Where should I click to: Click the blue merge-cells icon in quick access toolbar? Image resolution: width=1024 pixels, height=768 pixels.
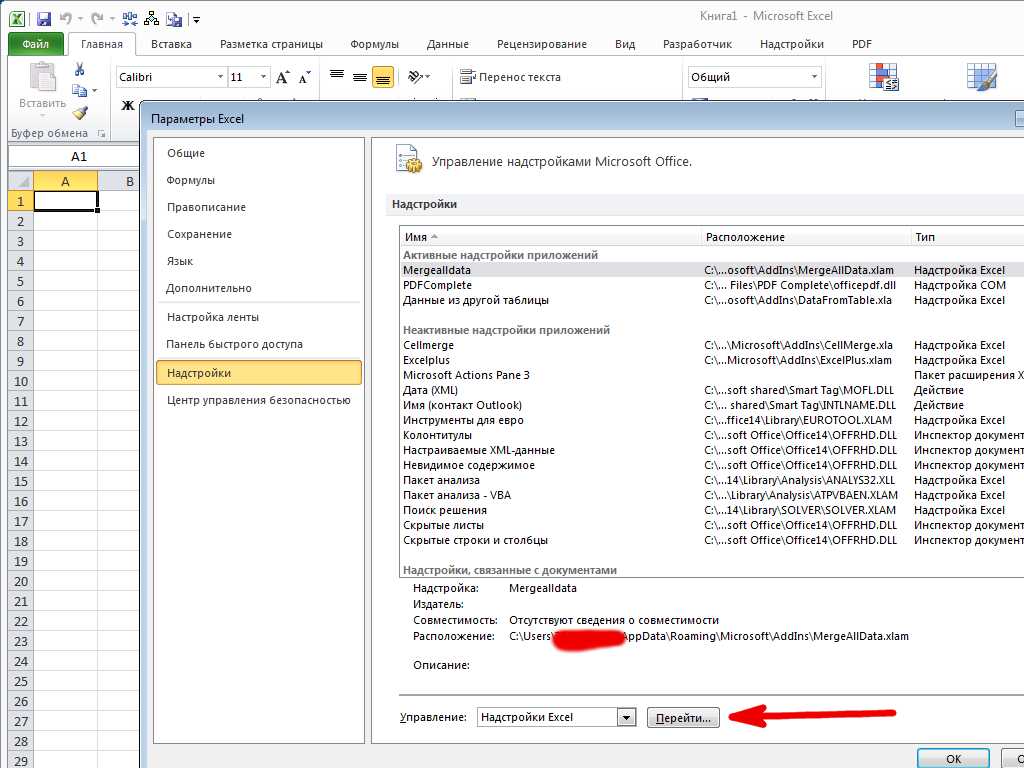point(130,19)
